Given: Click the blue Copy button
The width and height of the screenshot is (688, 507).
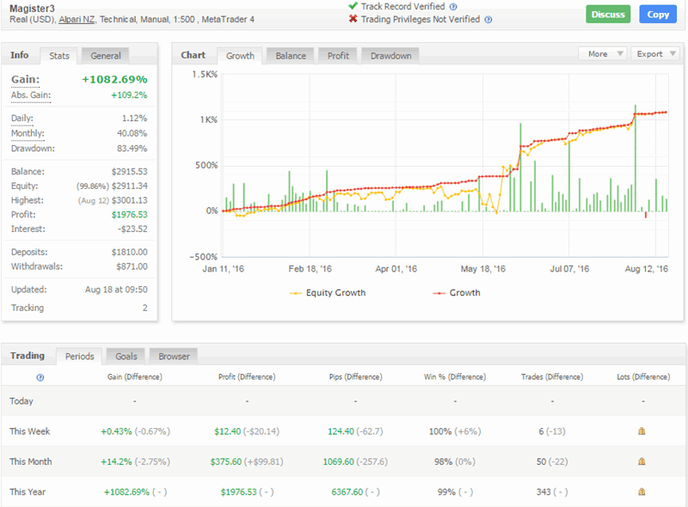Looking at the screenshot, I should coord(658,14).
